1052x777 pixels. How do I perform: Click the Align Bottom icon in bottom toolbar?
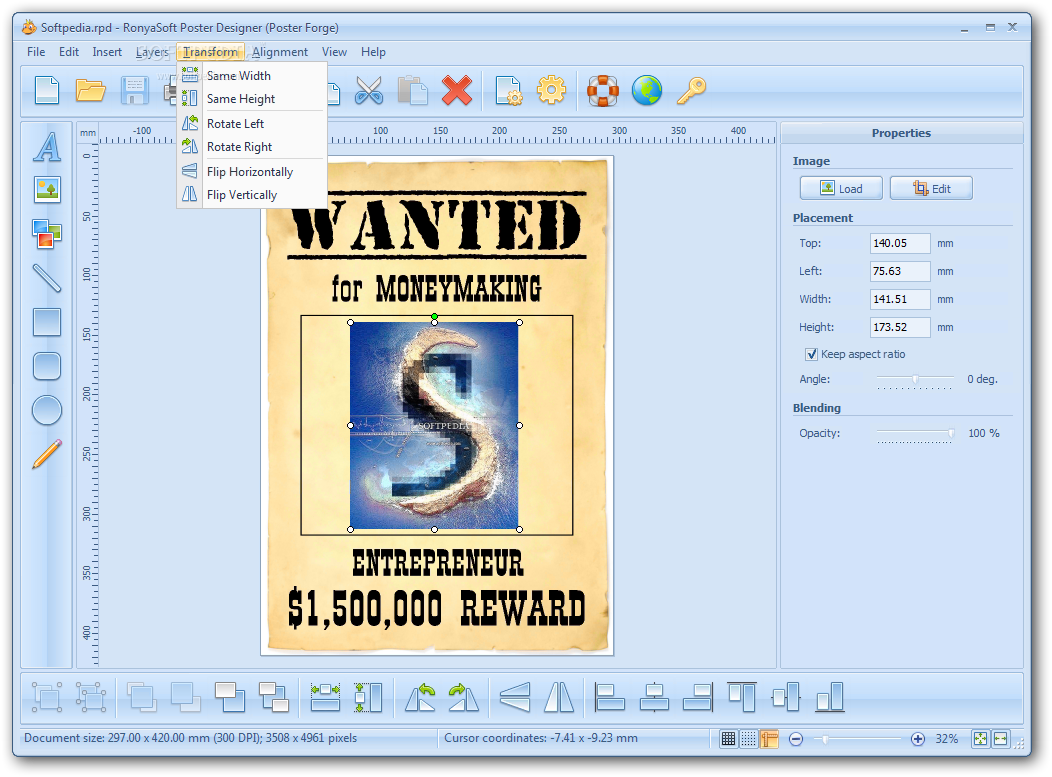pyautogui.click(x=830, y=696)
